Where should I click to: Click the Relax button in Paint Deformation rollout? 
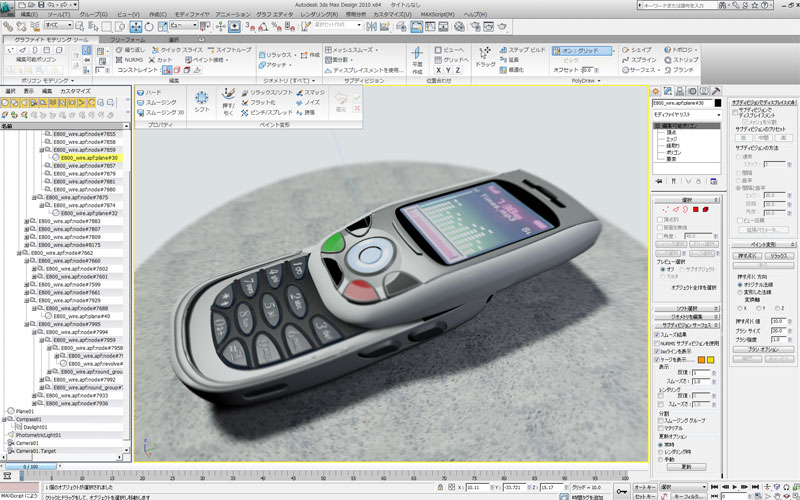(x=780, y=255)
